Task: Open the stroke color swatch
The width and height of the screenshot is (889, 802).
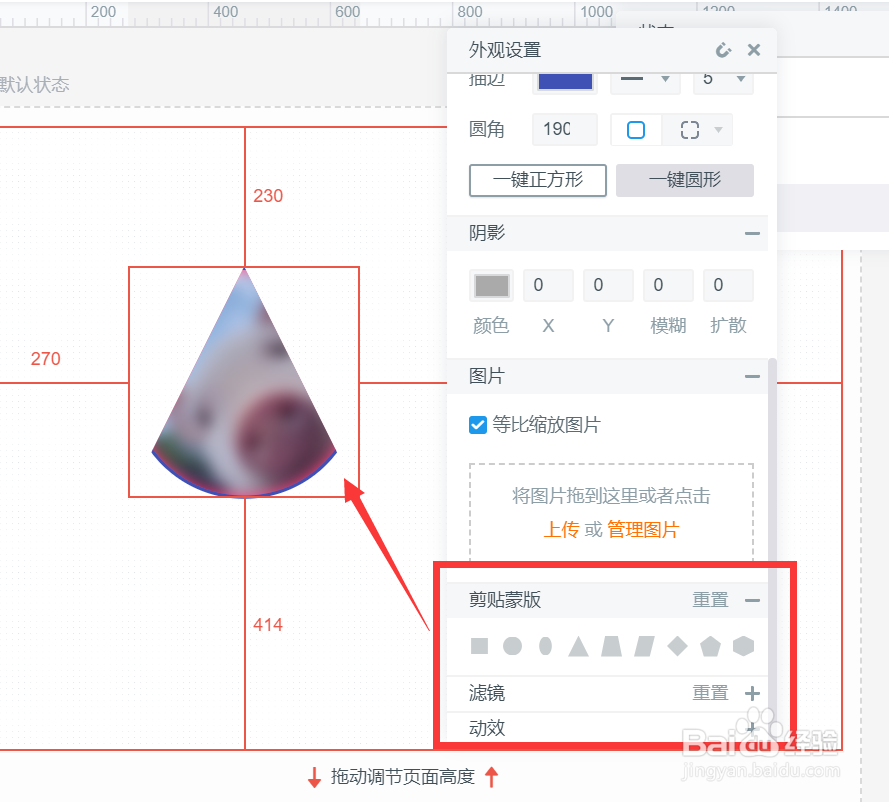Action: pyautogui.click(x=565, y=81)
